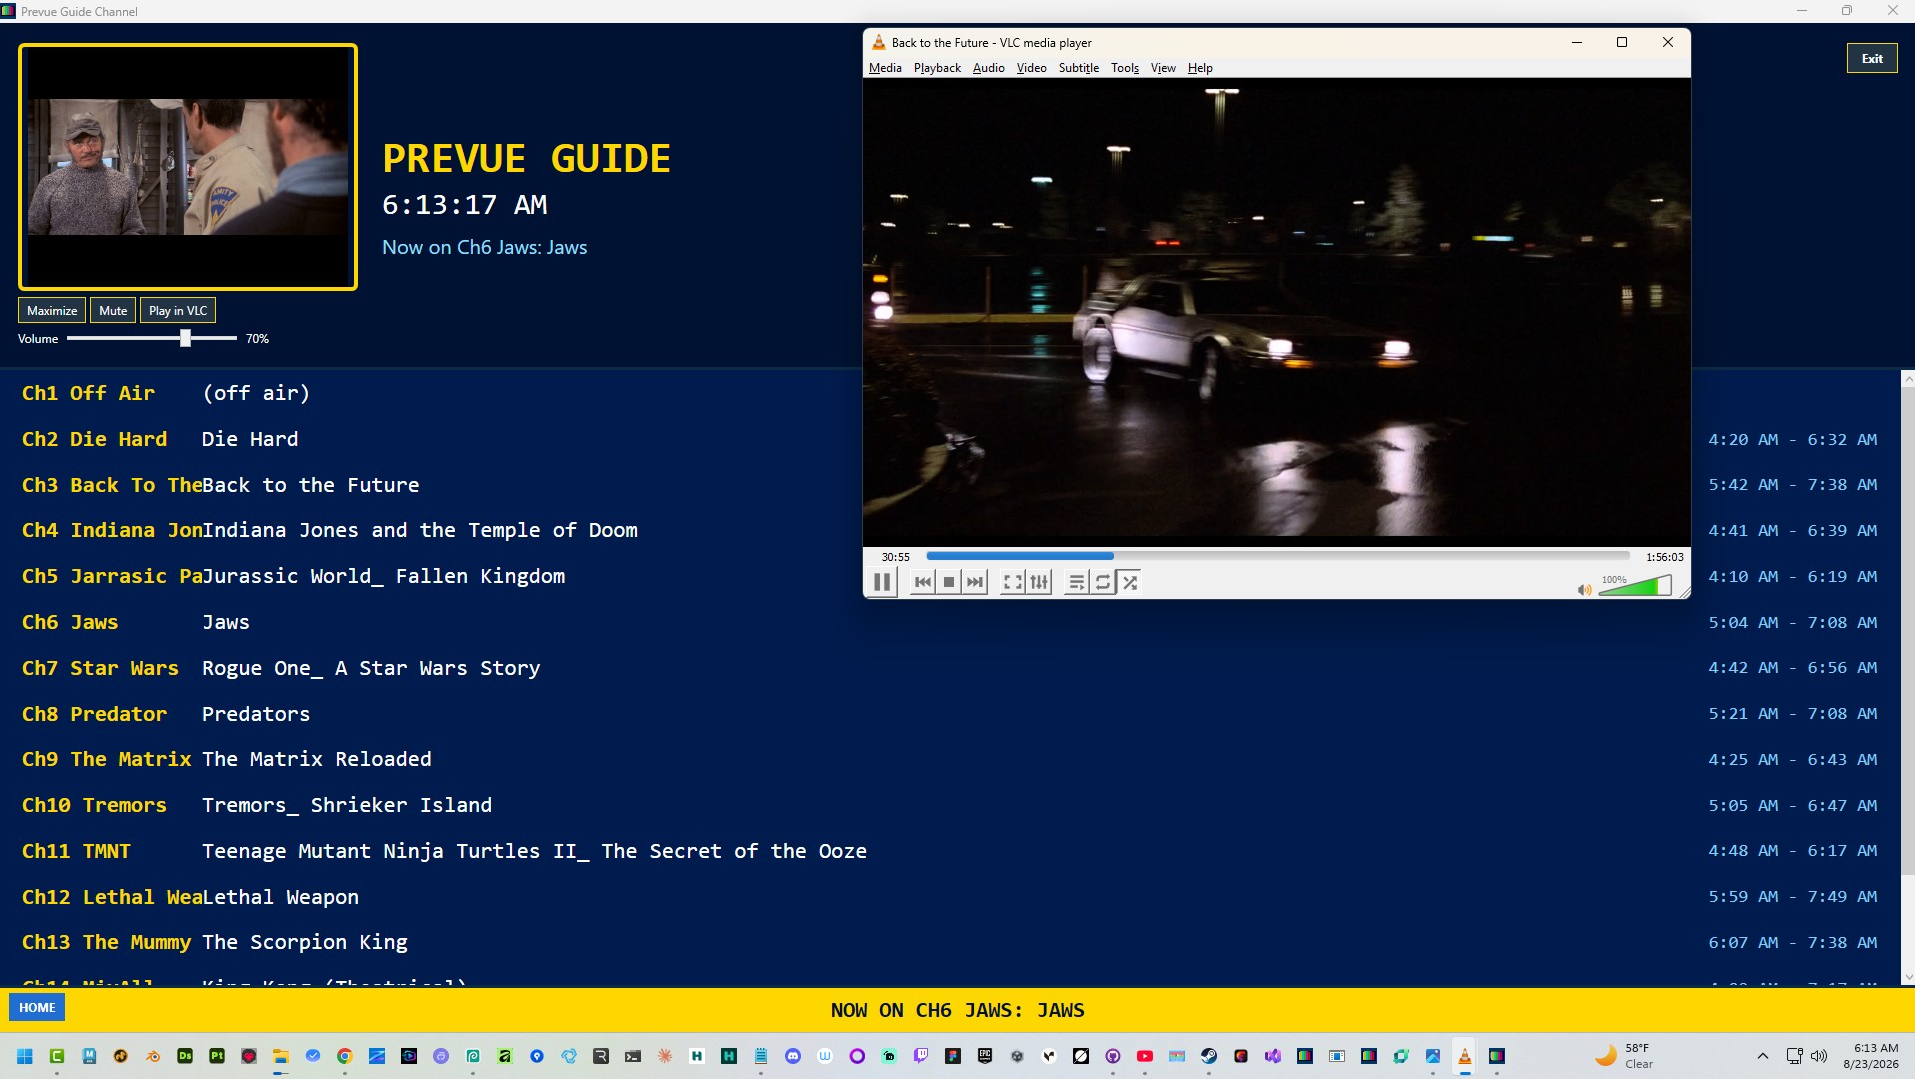
Task: Open the VLC Media menu
Action: click(x=885, y=68)
